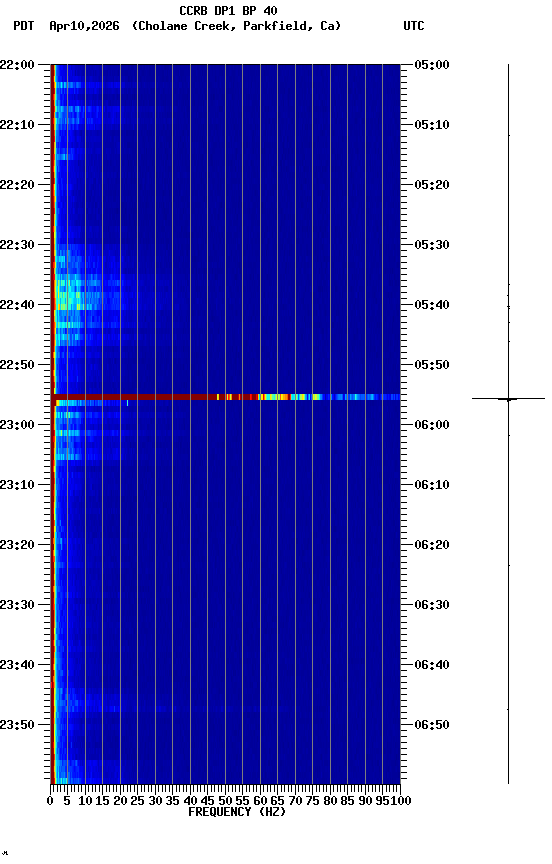Click the '5' frequency axis tick label
552x864 pixels.
67,802
